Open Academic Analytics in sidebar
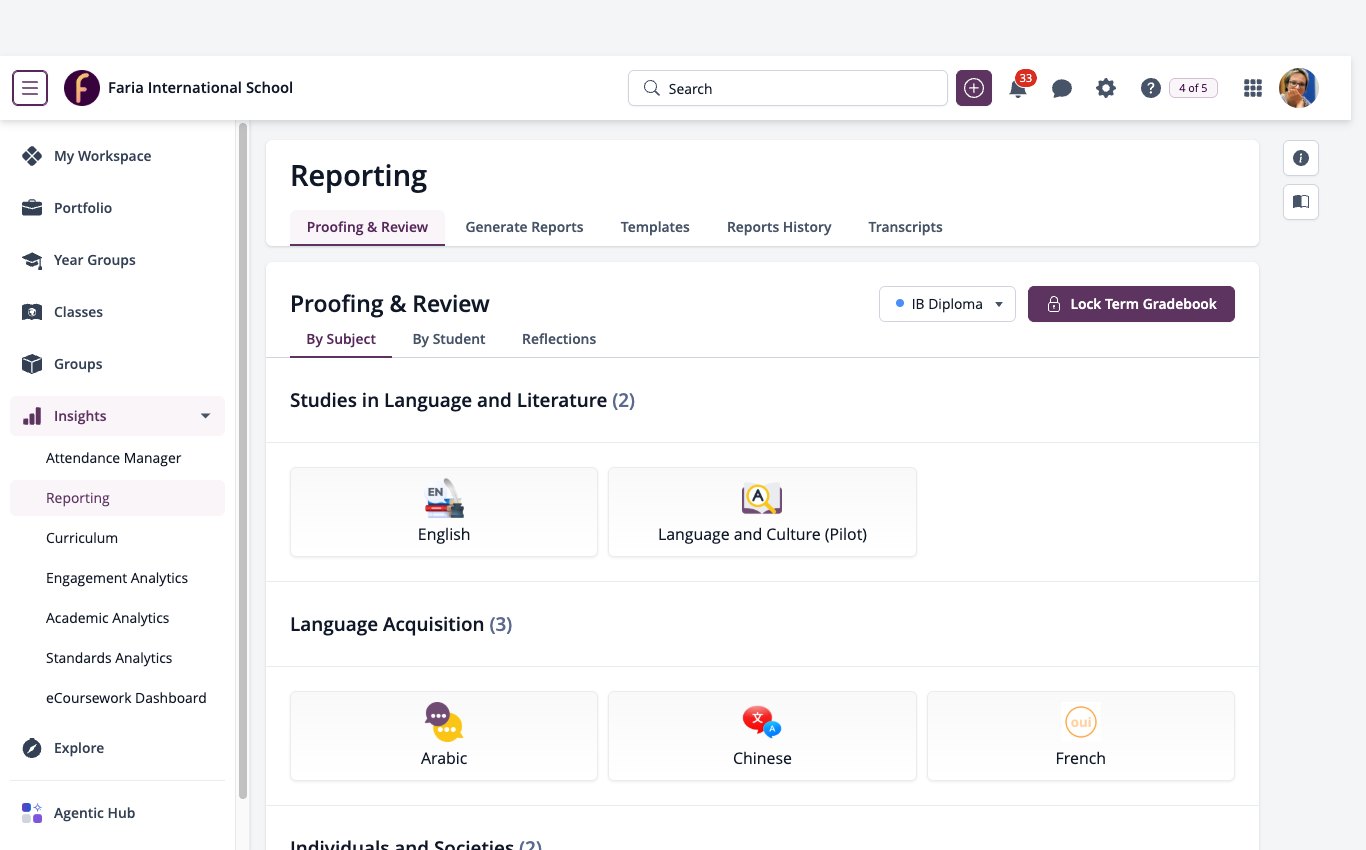 click(x=117, y=618)
